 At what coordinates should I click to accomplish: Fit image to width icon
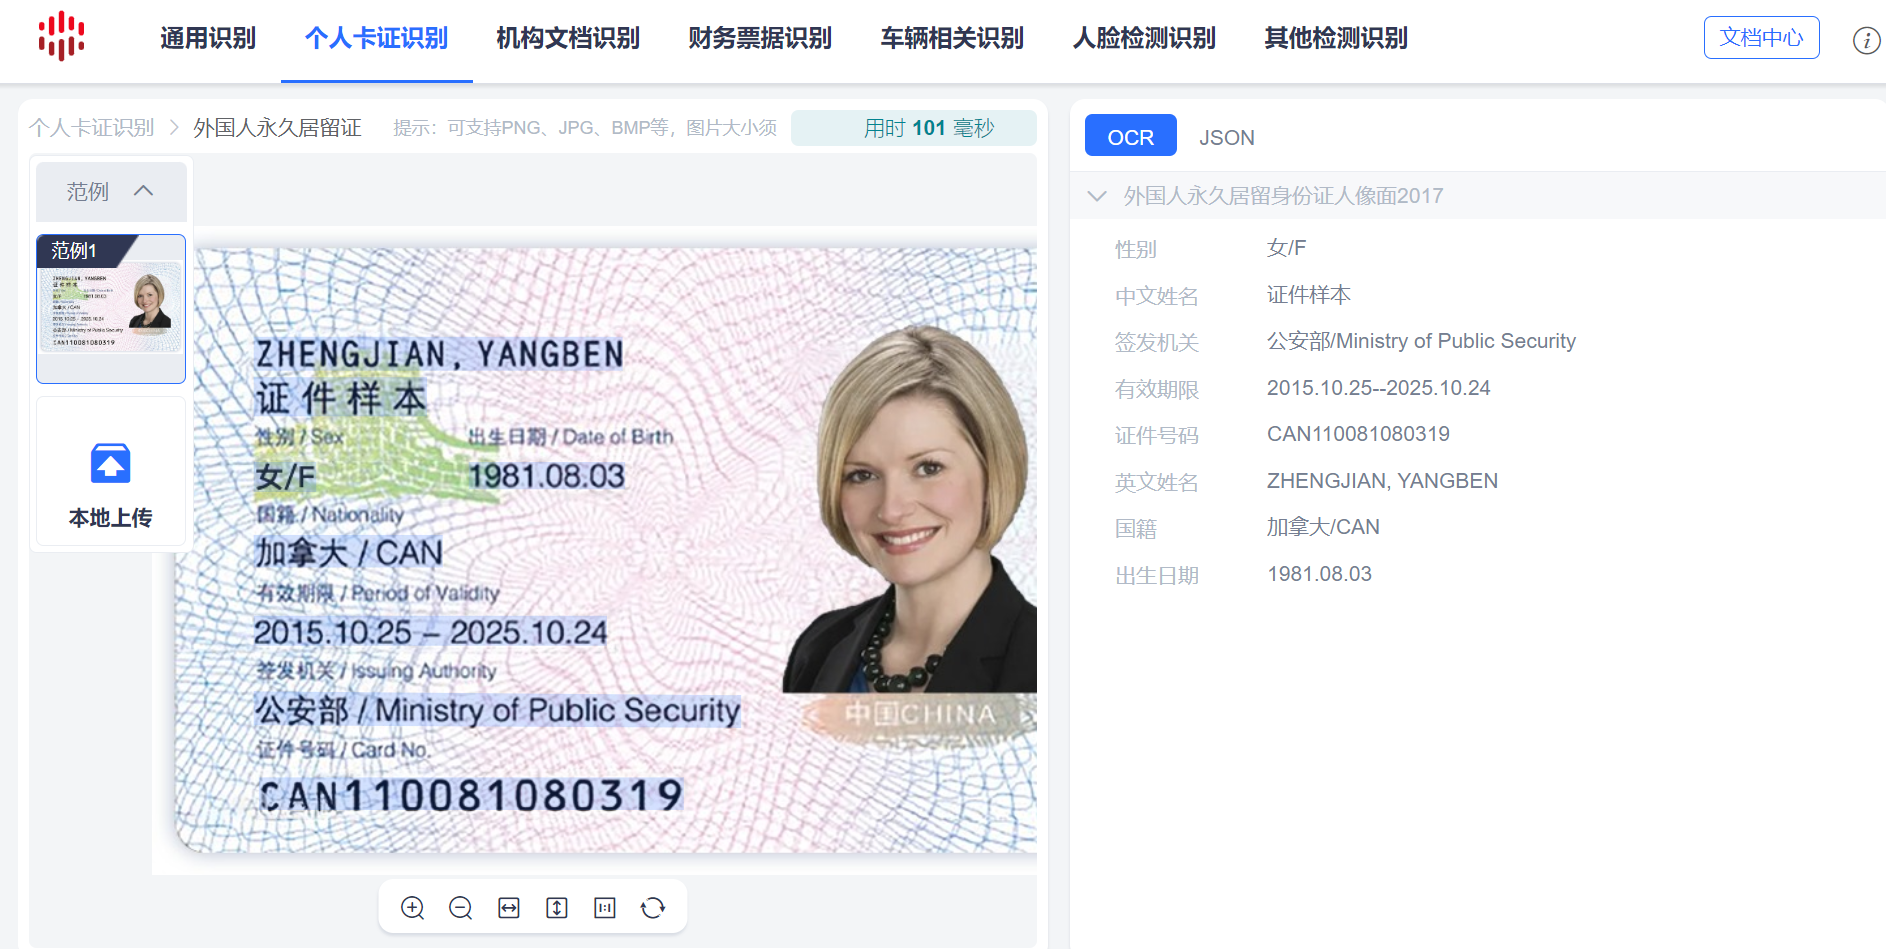click(509, 907)
